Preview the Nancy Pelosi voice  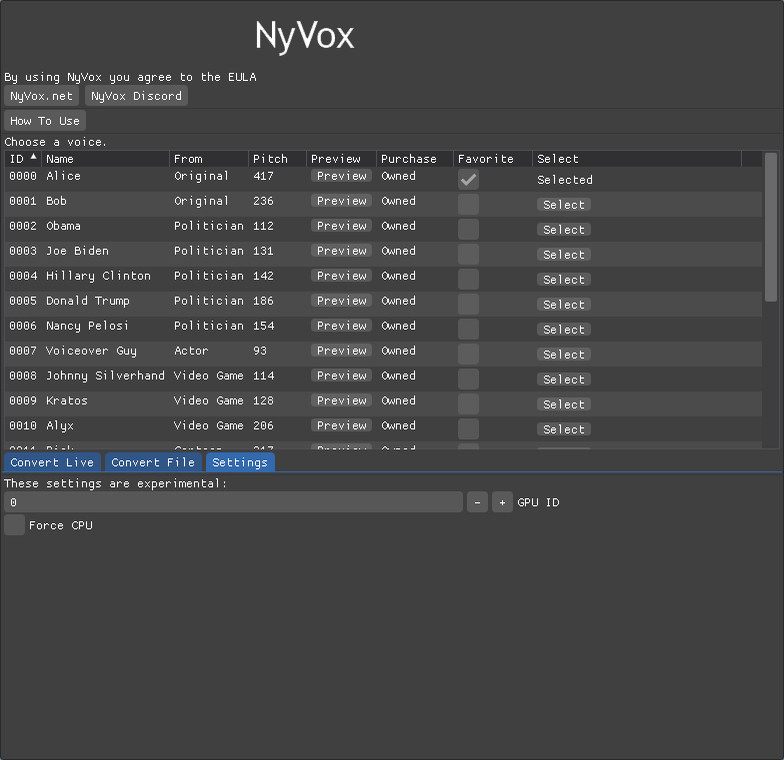342,326
